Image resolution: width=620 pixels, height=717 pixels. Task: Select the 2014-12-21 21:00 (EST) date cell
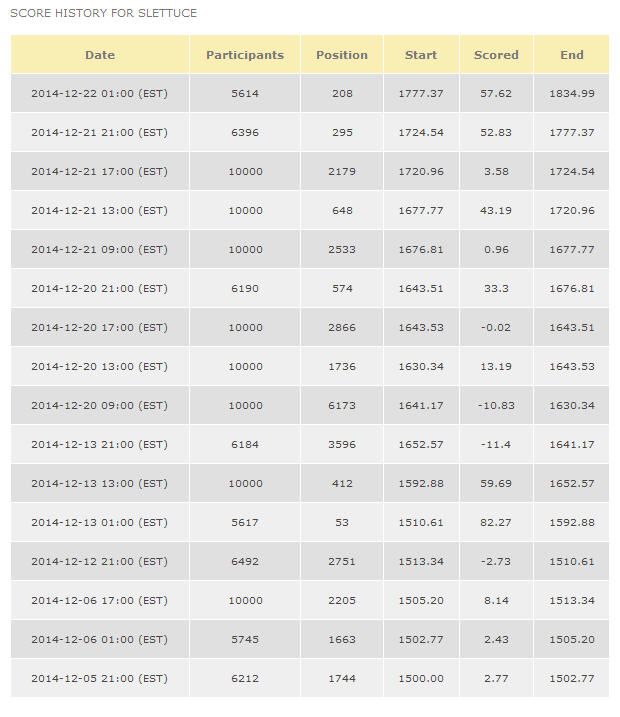99,132
